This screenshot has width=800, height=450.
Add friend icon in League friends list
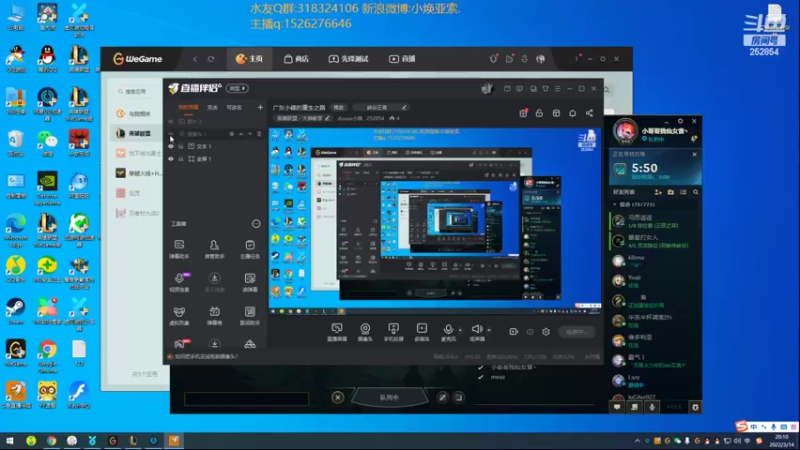click(658, 192)
